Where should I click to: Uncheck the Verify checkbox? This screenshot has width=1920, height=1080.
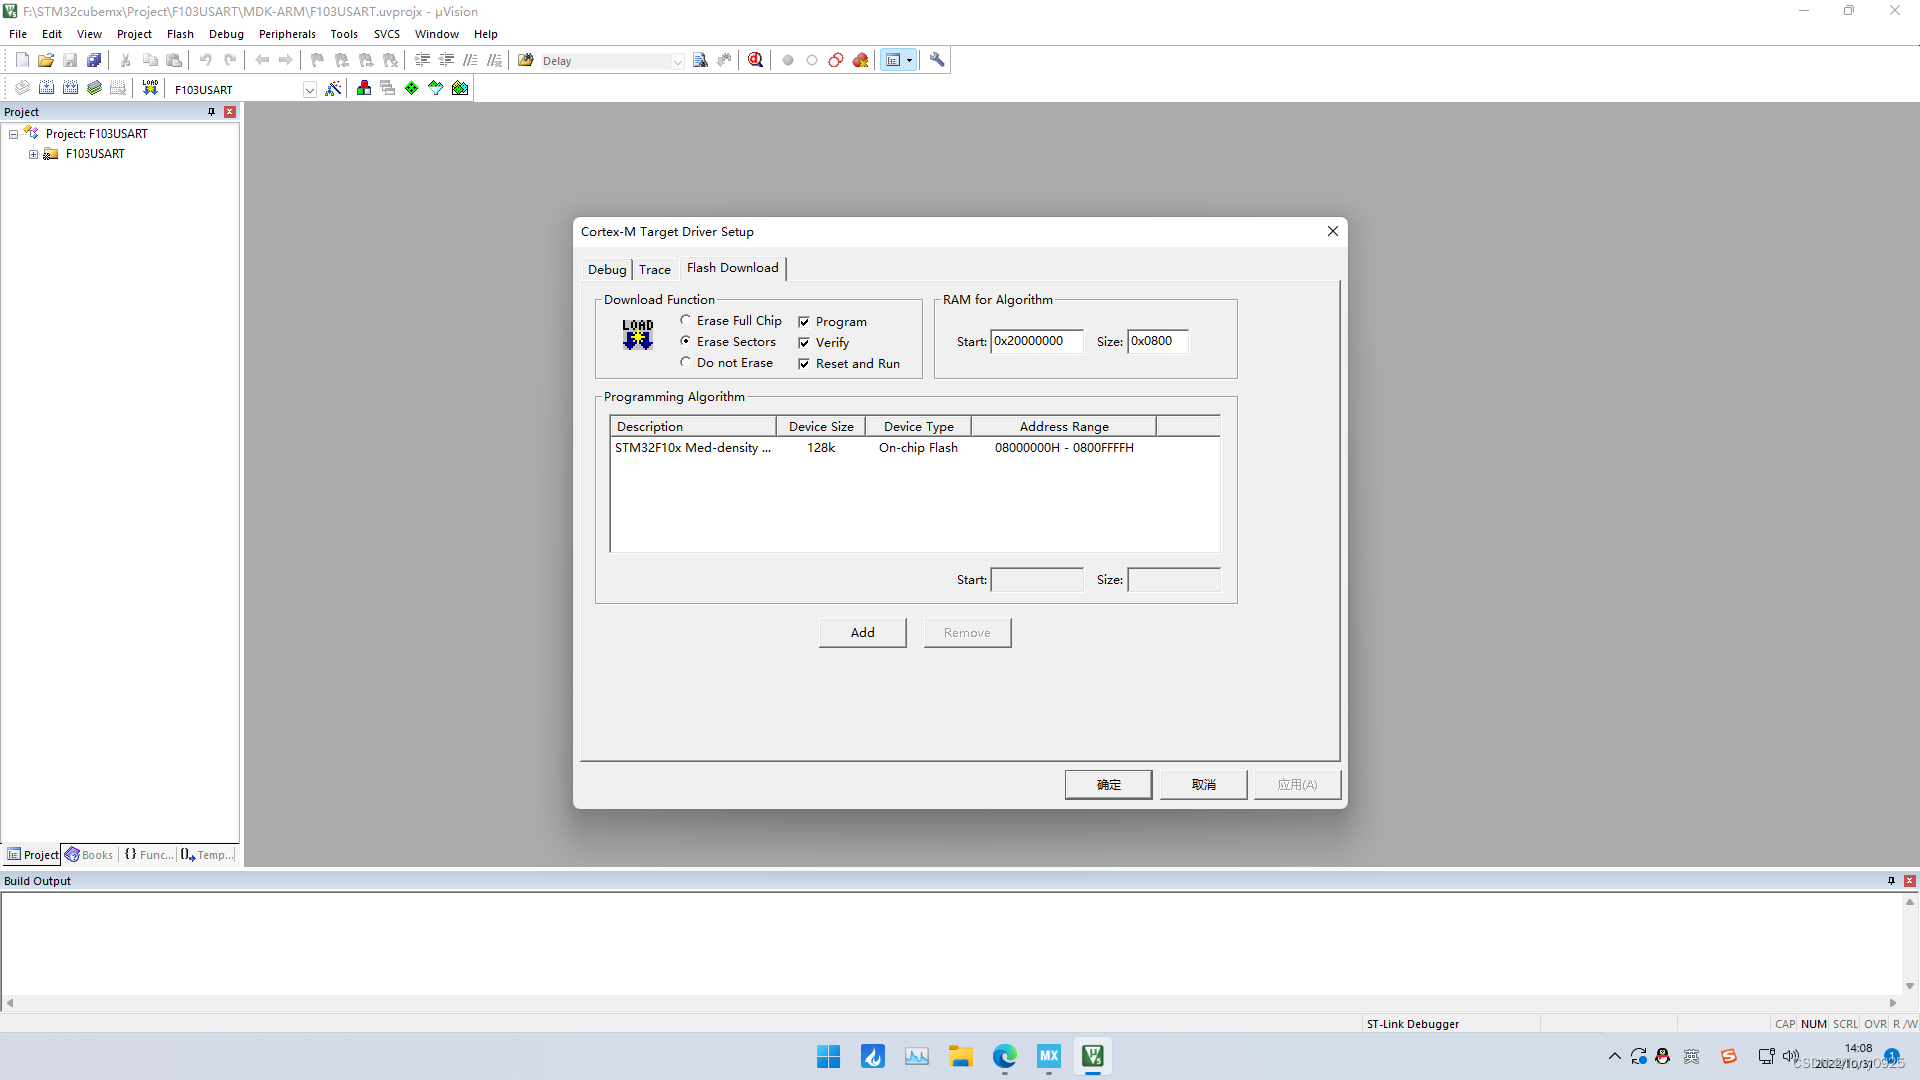click(804, 343)
